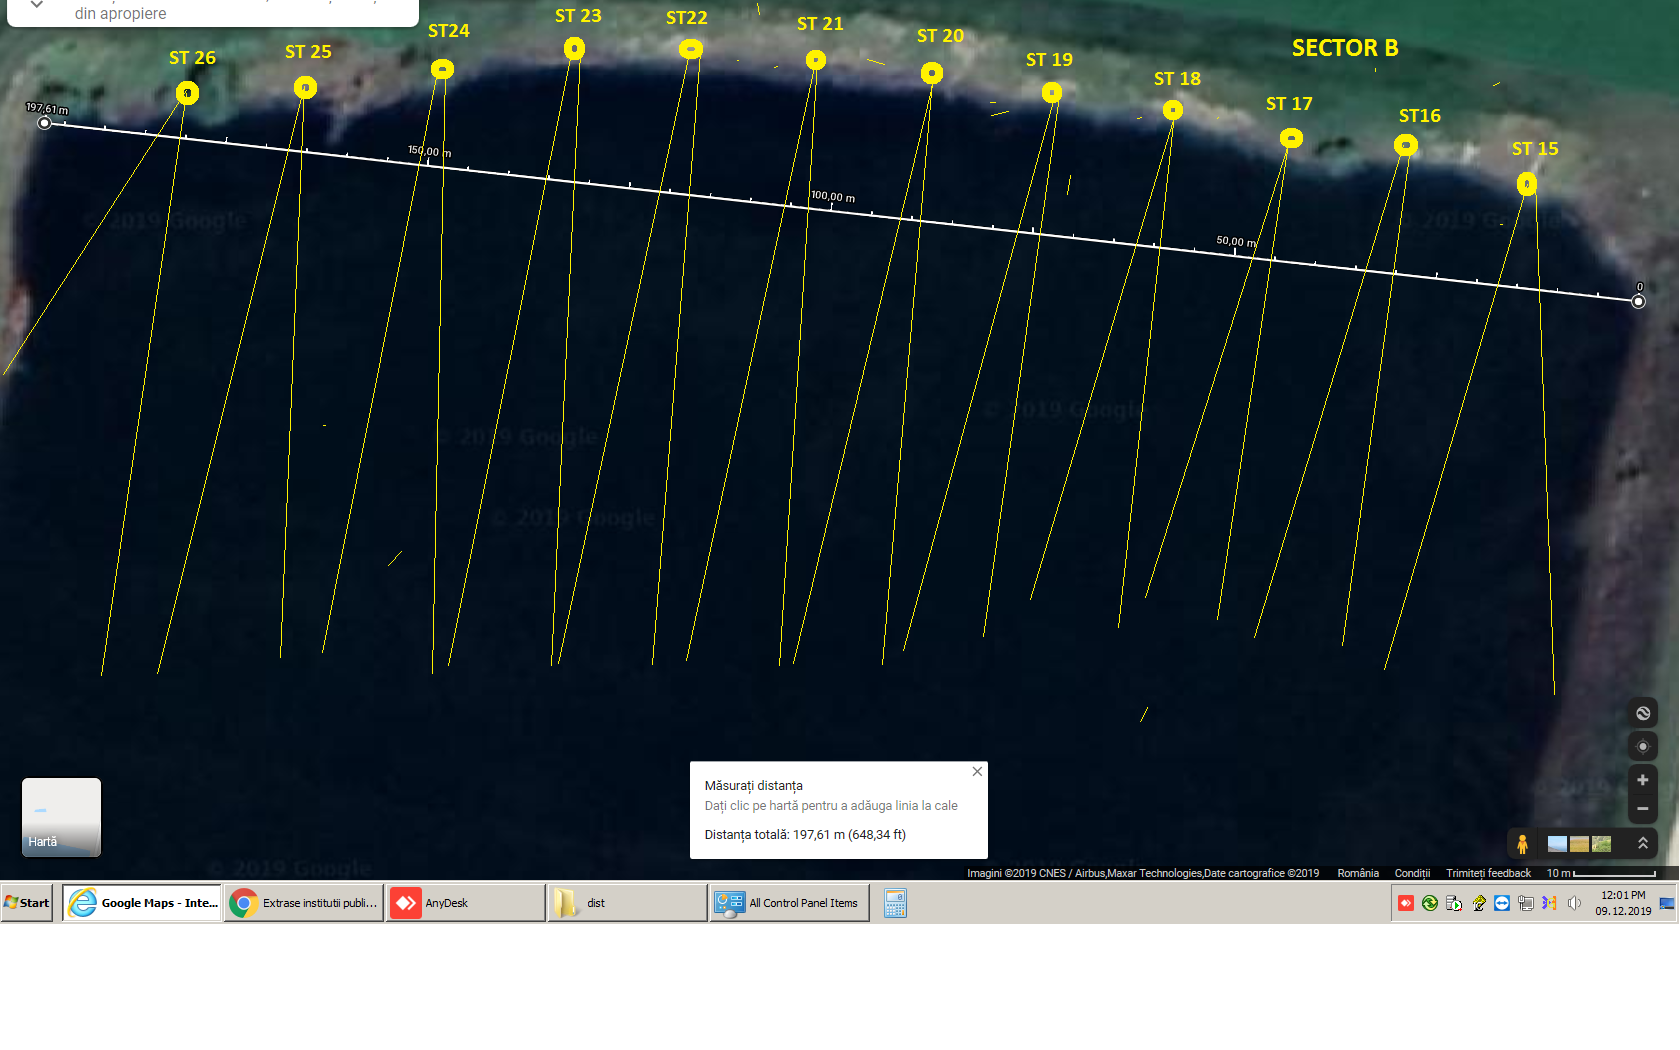The image size is (1680, 1050).
Task: Open the Calculator taskbar button
Action: pyautogui.click(x=895, y=903)
